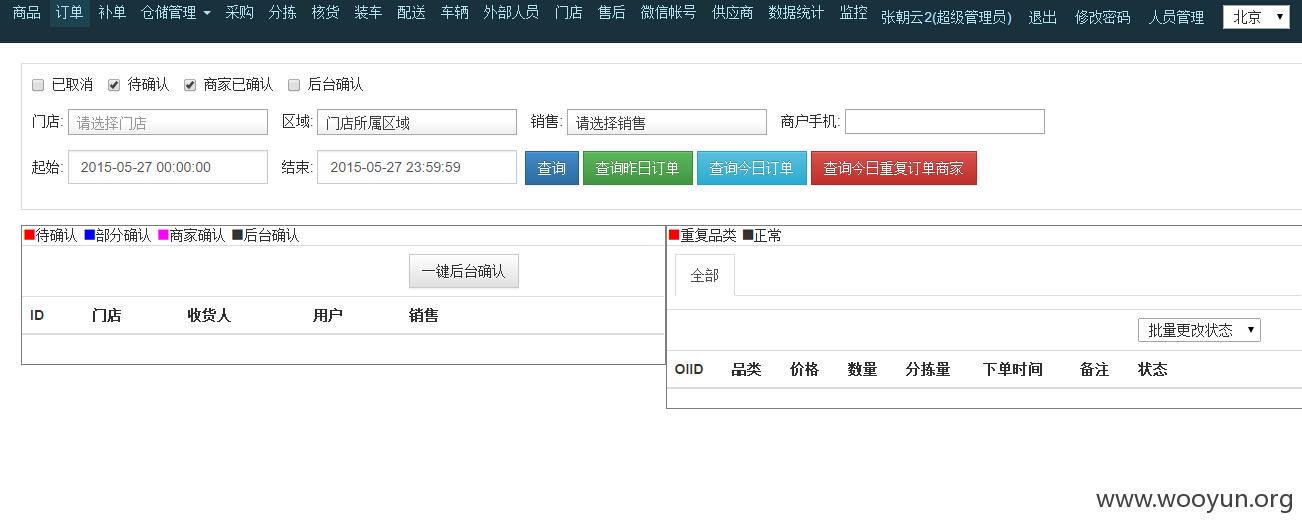
Task: Select the 全部 tab
Action: coord(705,275)
